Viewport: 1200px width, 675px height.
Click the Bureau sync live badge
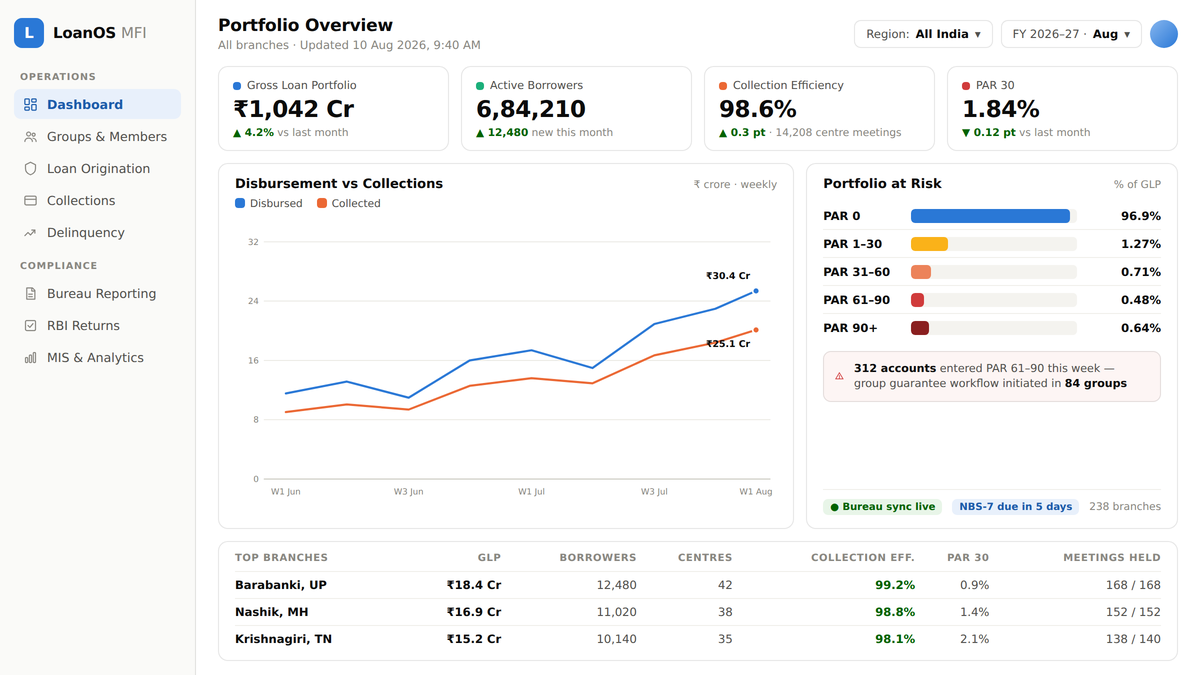(883, 507)
